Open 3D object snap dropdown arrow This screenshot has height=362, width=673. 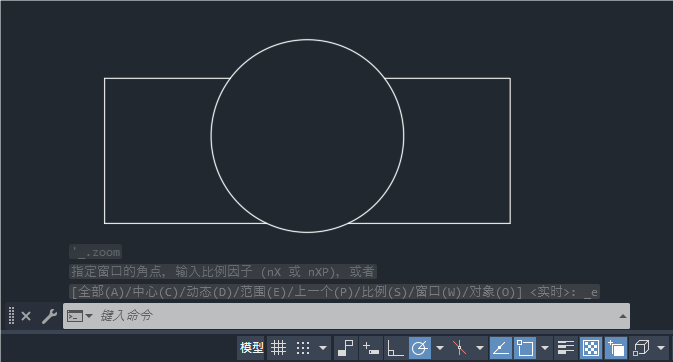661,347
